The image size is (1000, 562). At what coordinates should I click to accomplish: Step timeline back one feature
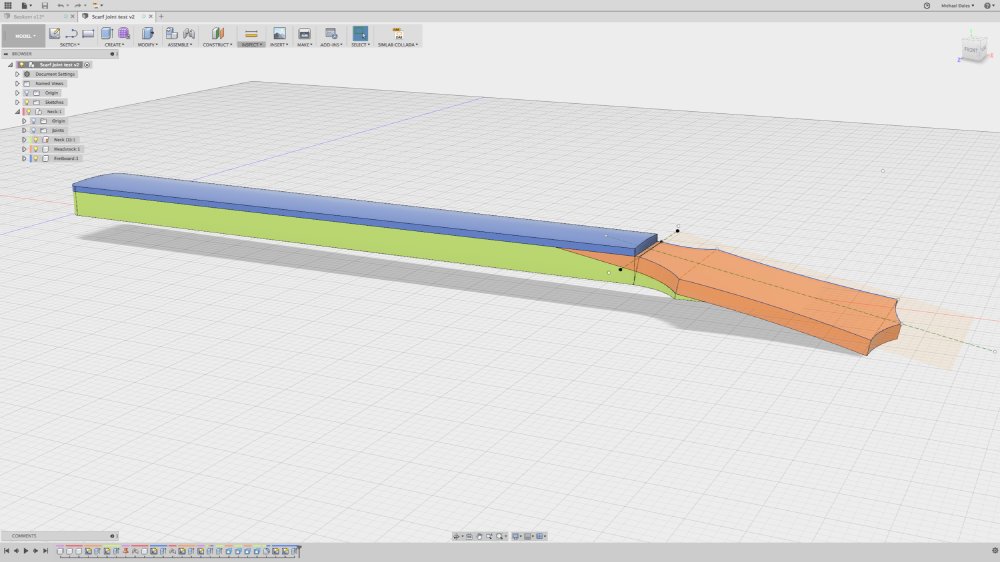[17, 551]
